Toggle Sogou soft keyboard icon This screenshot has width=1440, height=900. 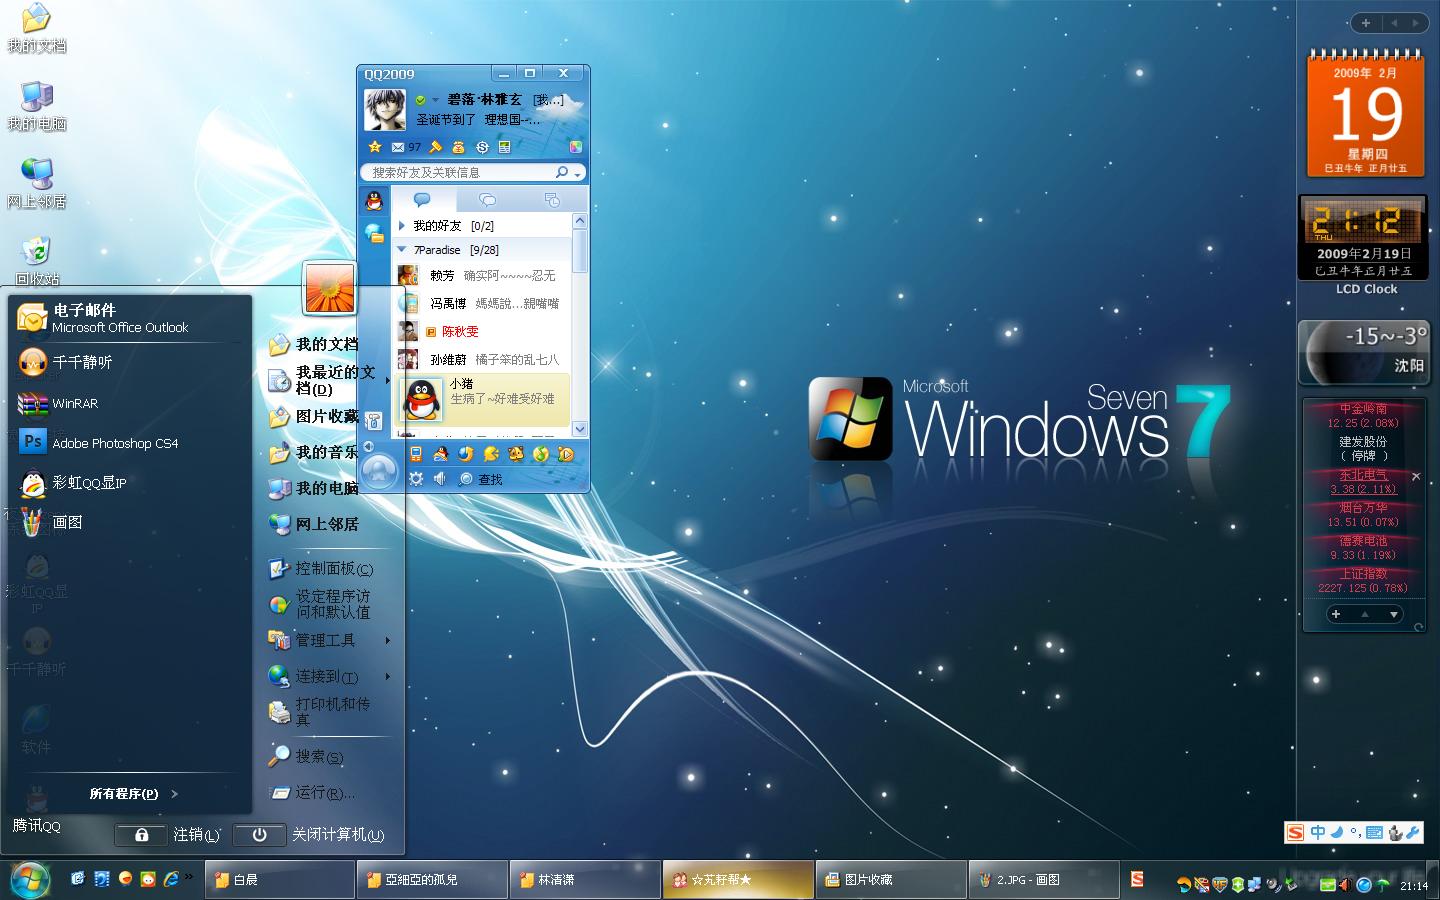point(1374,832)
